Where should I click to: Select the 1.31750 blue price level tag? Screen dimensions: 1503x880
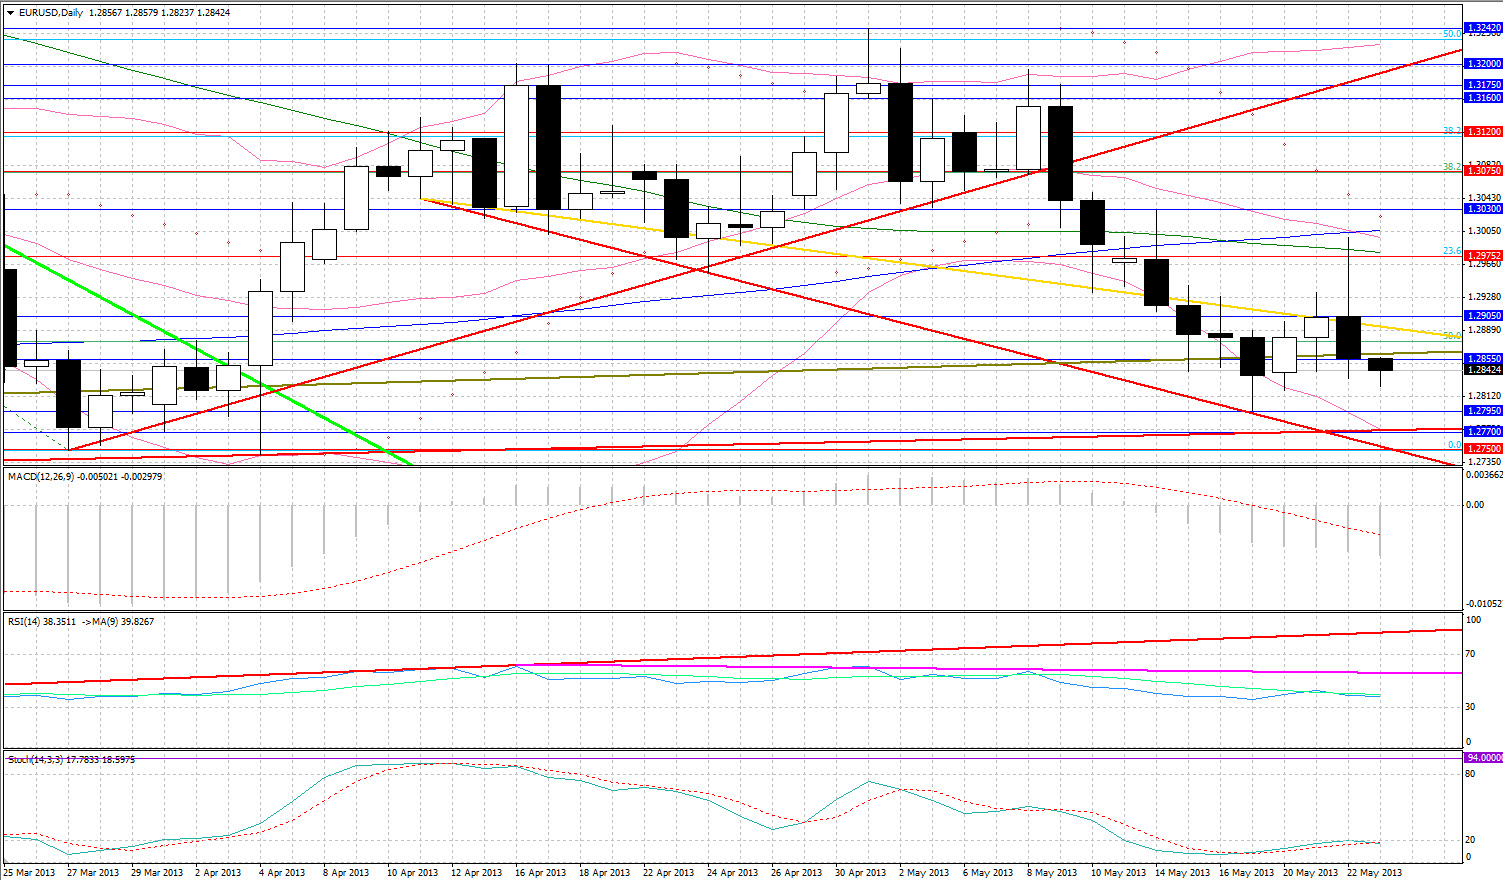click(x=1483, y=85)
